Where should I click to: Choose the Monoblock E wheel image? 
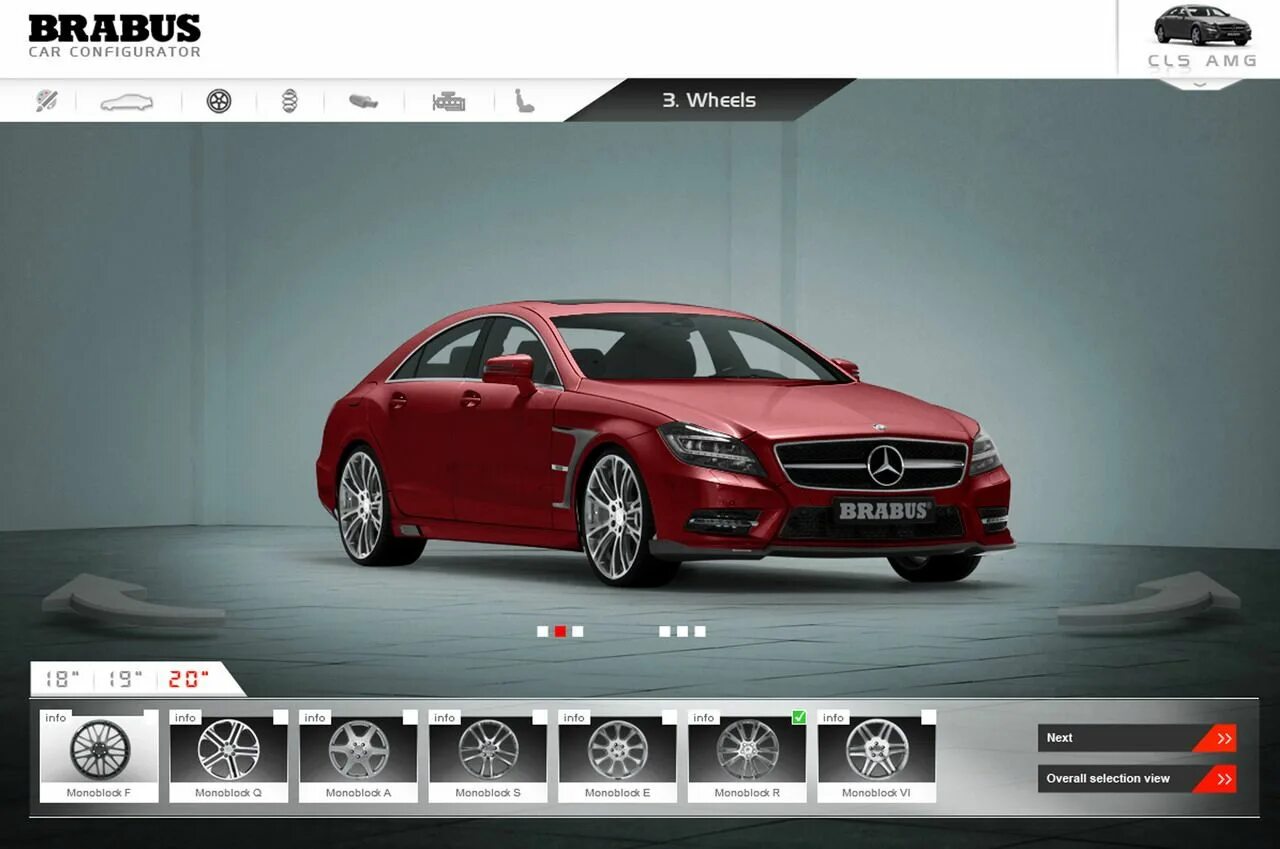pyautogui.click(x=617, y=750)
